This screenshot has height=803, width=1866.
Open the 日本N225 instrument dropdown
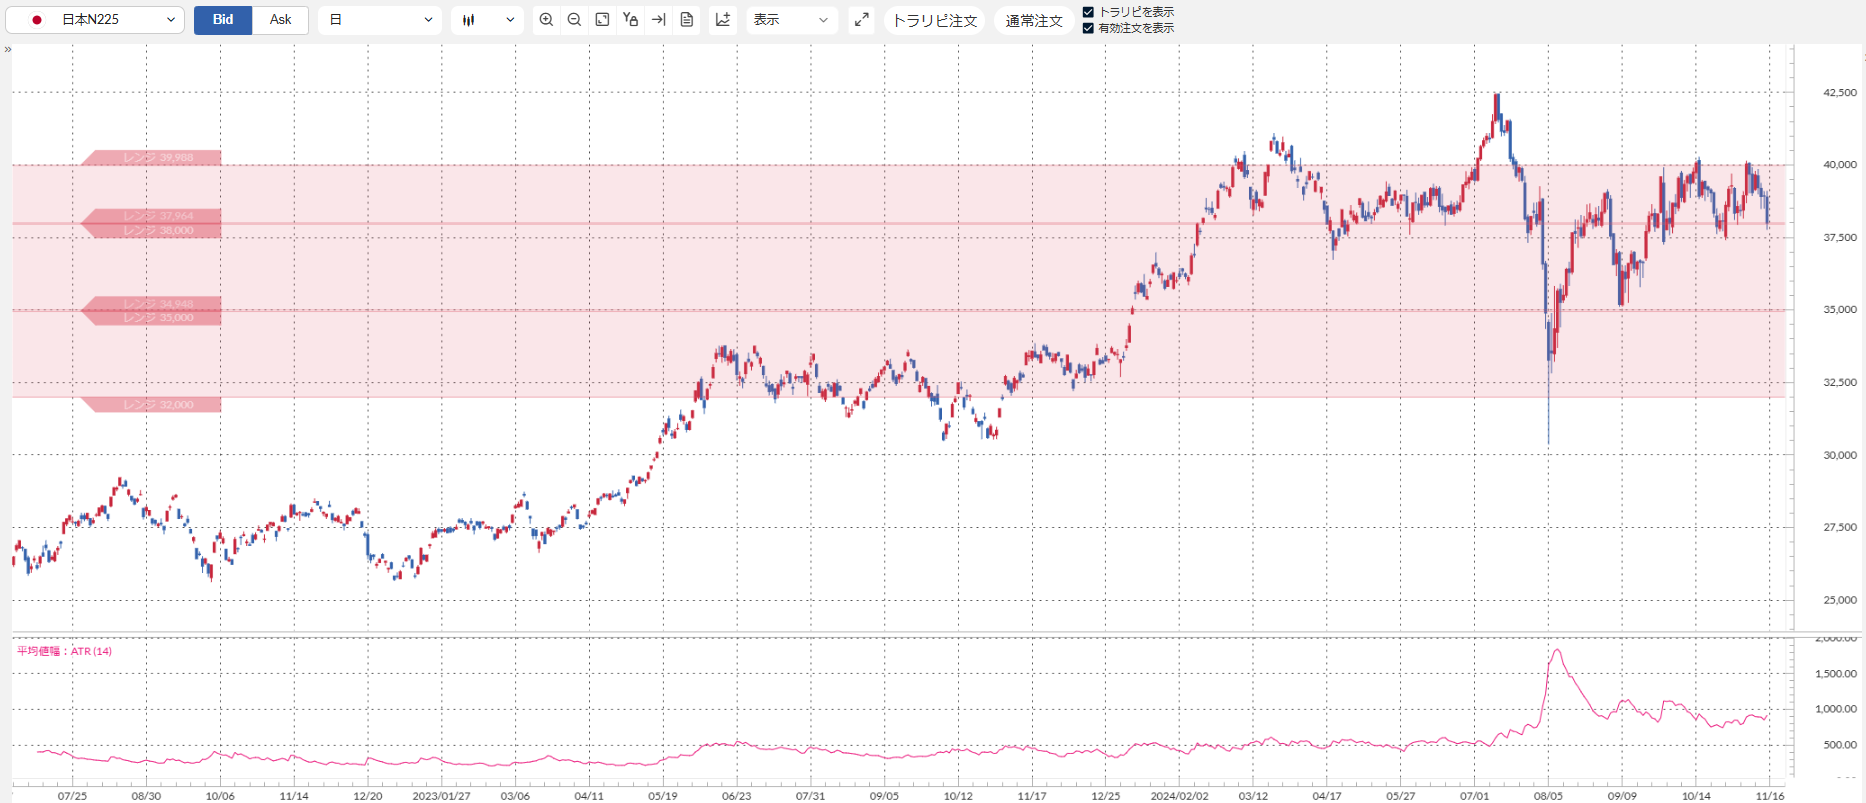pyautogui.click(x=95, y=20)
